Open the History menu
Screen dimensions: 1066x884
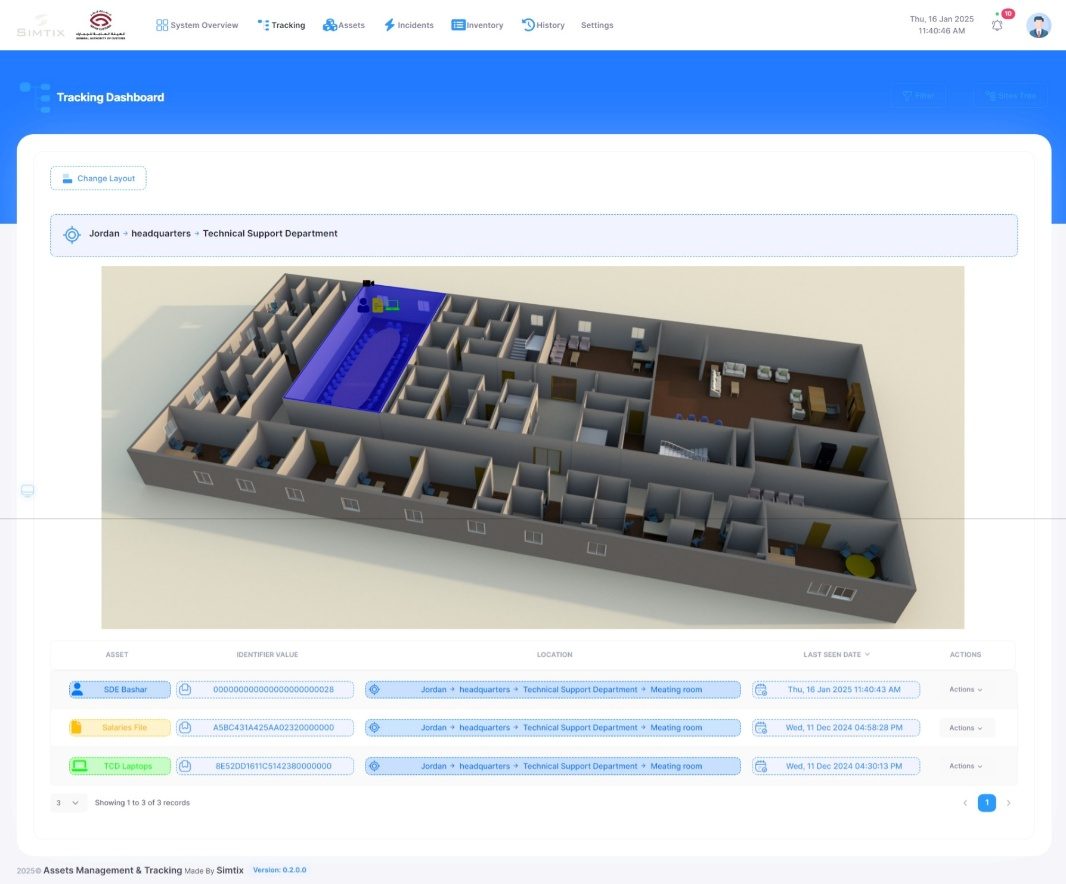[x=543, y=25]
